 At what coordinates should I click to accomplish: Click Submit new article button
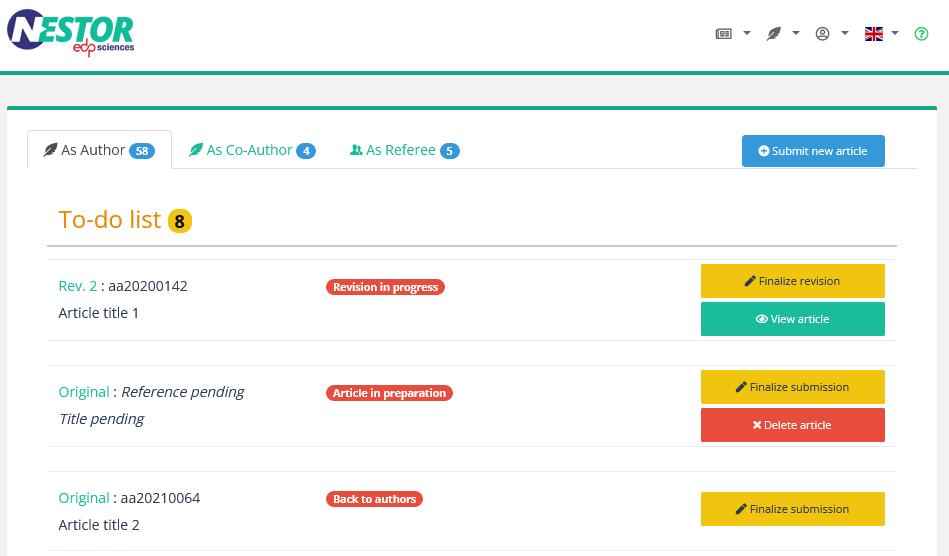pyautogui.click(x=813, y=151)
